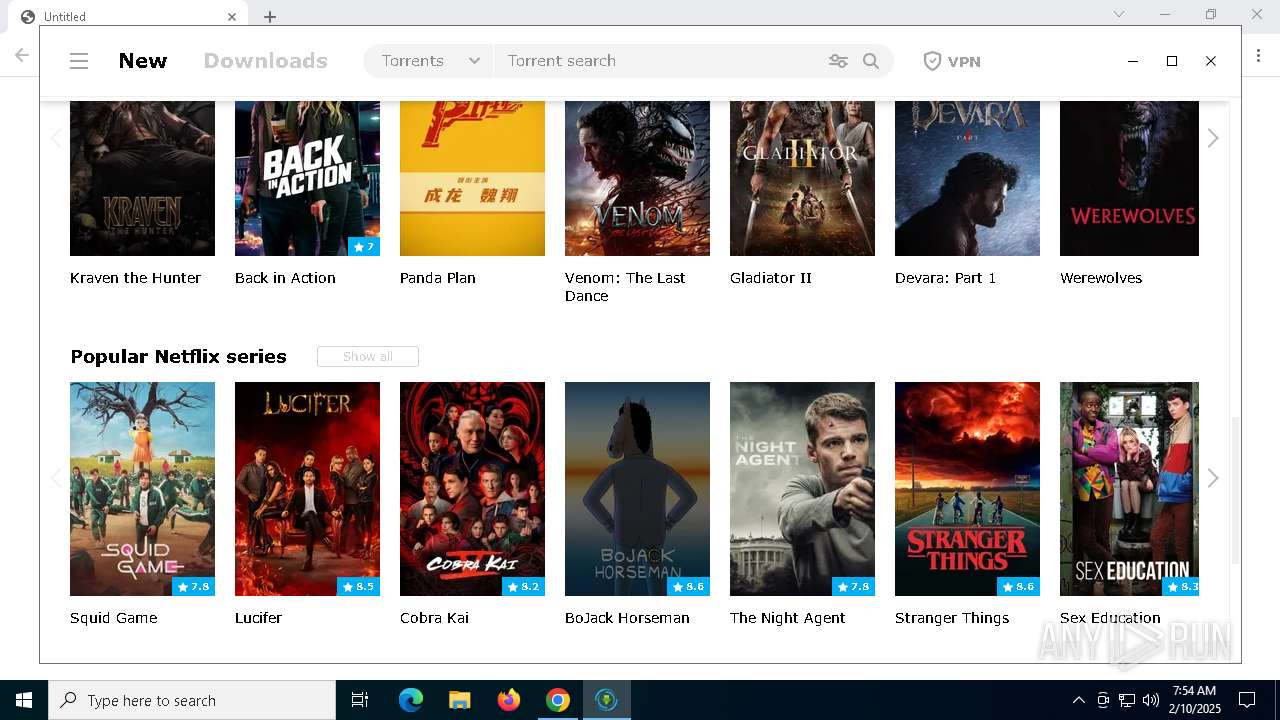This screenshot has height=720, width=1280.
Task: Next arrow of Netflix series row
Action: click(1213, 478)
